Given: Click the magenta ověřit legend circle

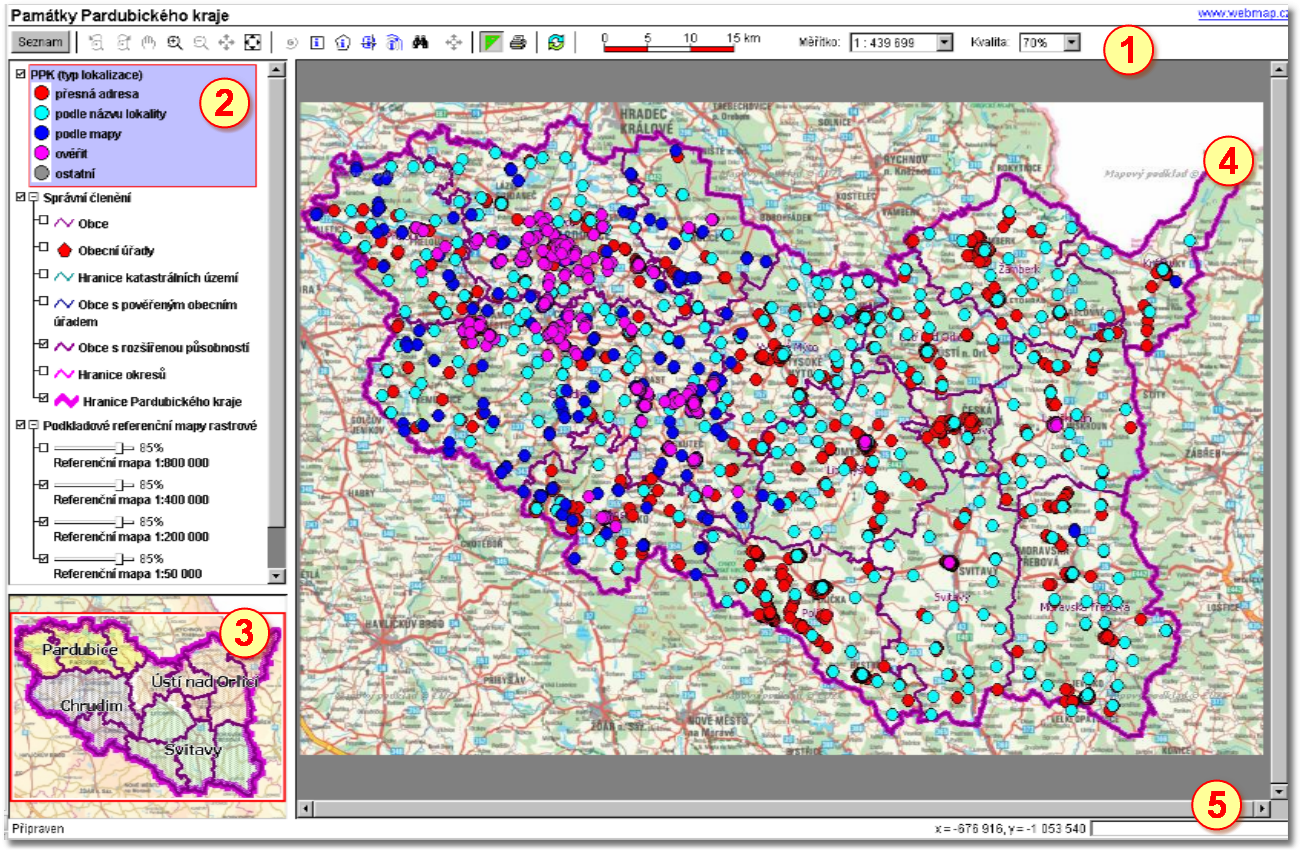Looking at the screenshot, I should pos(41,155).
